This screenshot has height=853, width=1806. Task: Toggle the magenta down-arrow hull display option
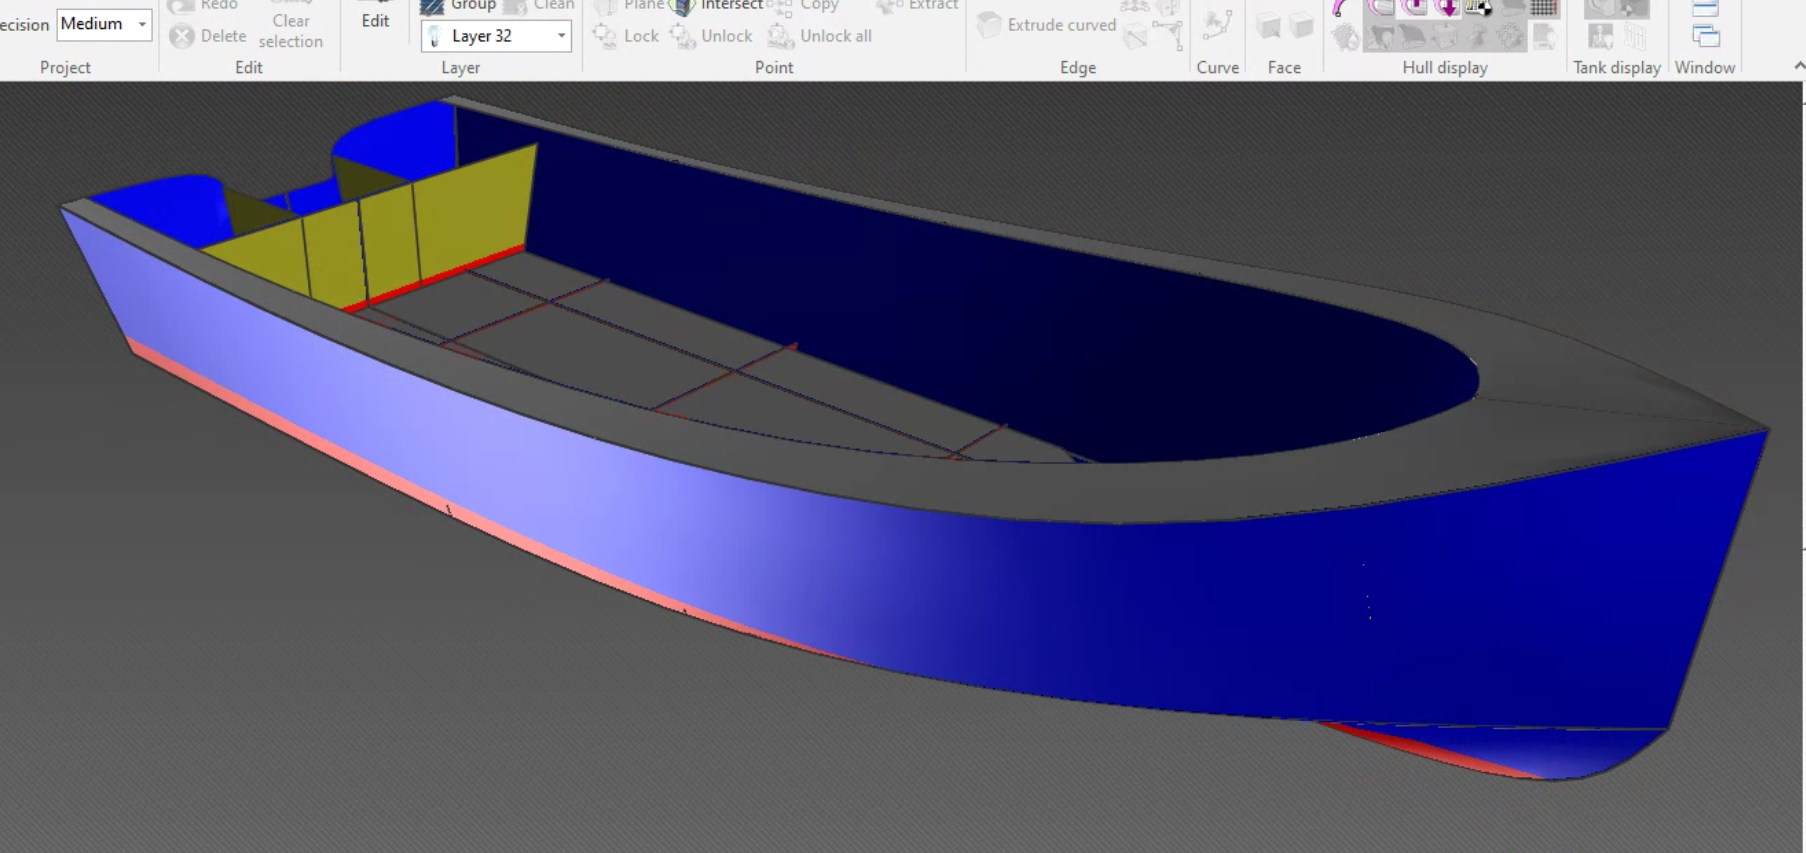click(1447, 8)
